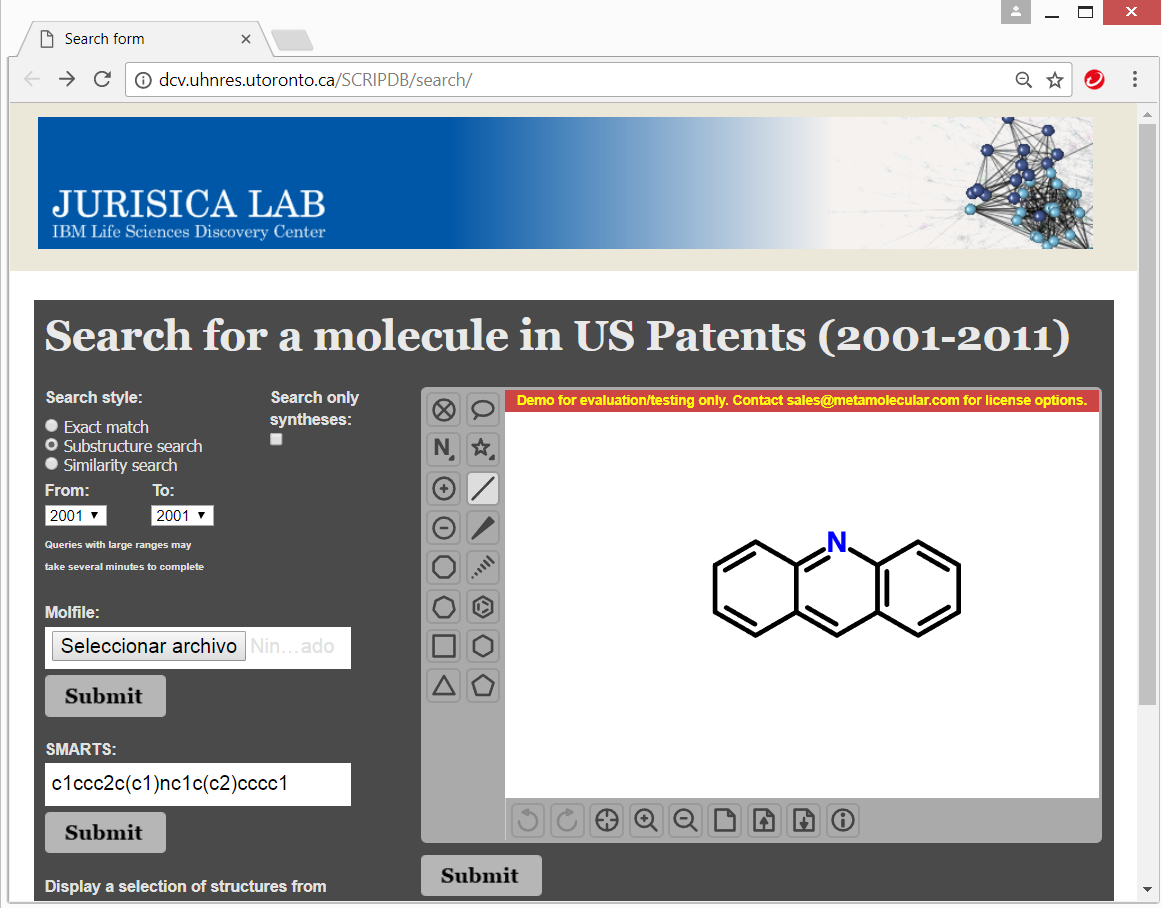Select the pentagon cyclopentane ring tool
This screenshot has height=908, width=1162.
[483, 686]
